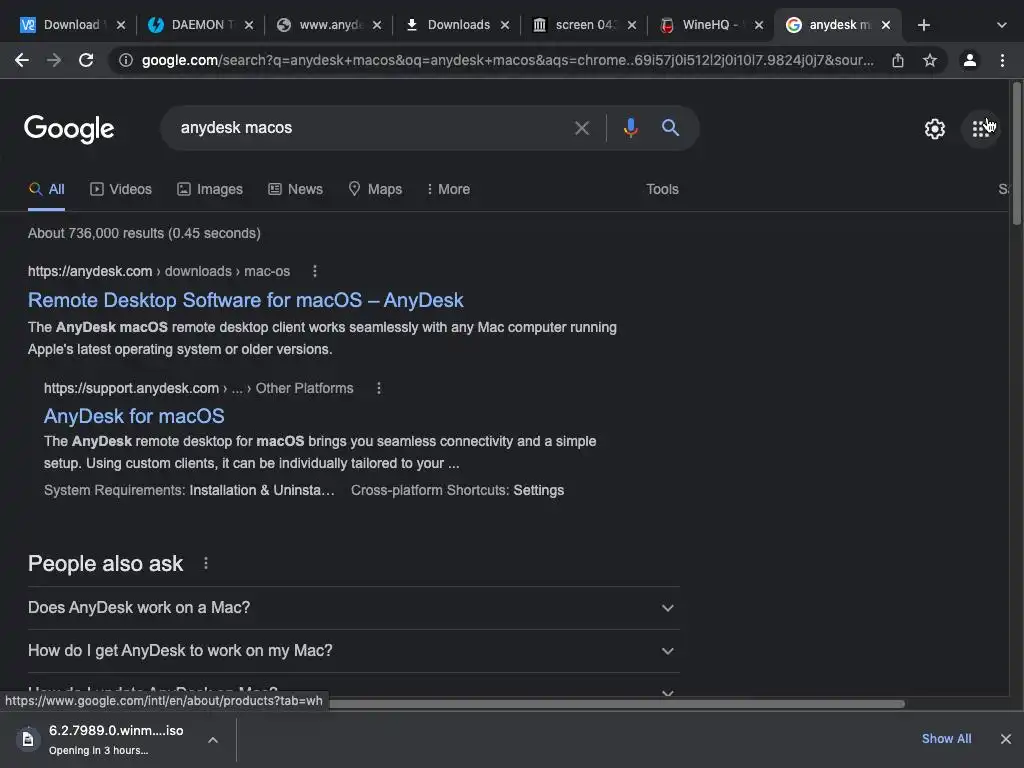Select the Videos search filter

coord(121,189)
